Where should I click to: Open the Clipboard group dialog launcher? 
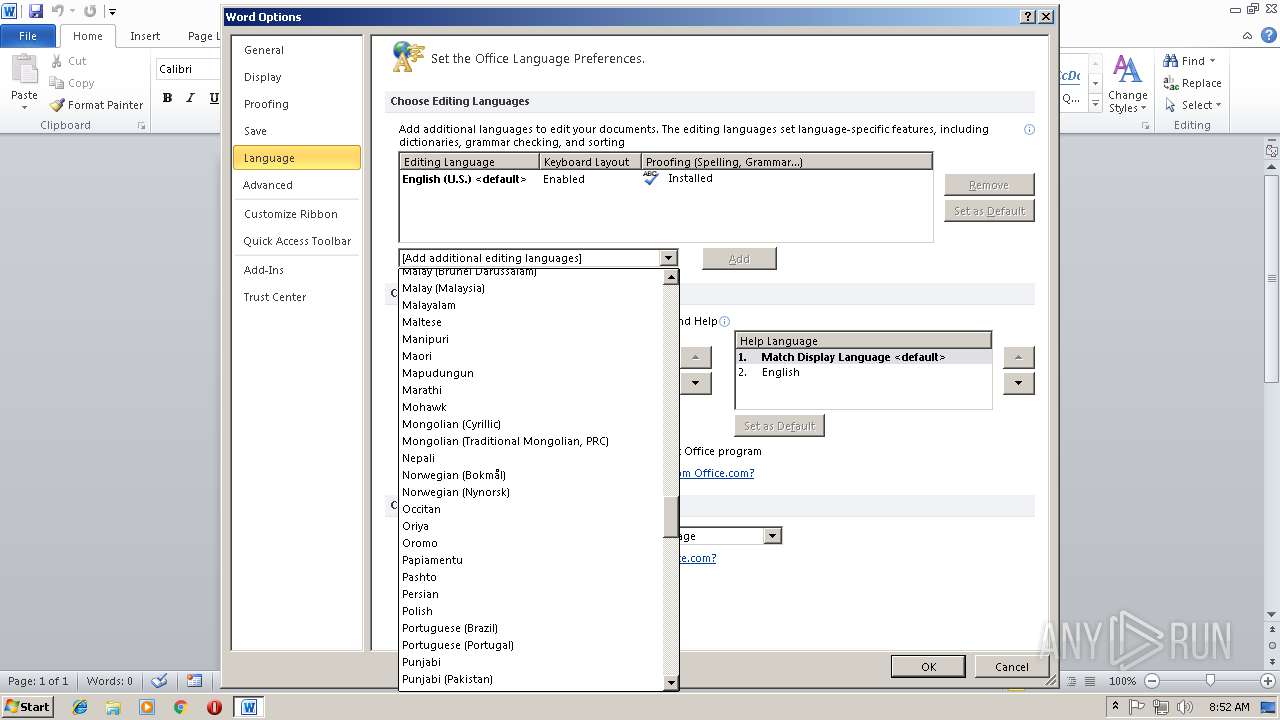click(x=141, y=126)
